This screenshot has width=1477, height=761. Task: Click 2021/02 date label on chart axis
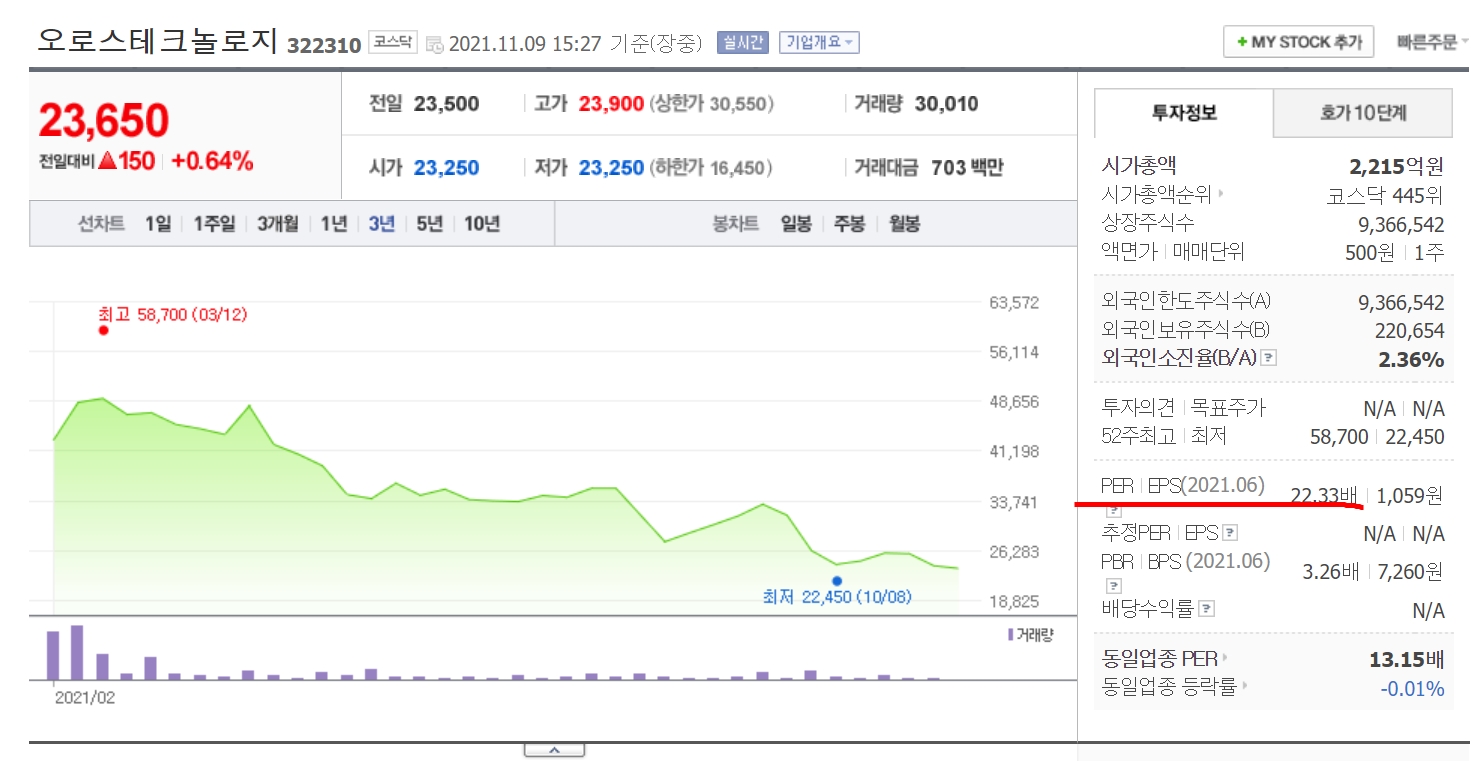(85, 698)
